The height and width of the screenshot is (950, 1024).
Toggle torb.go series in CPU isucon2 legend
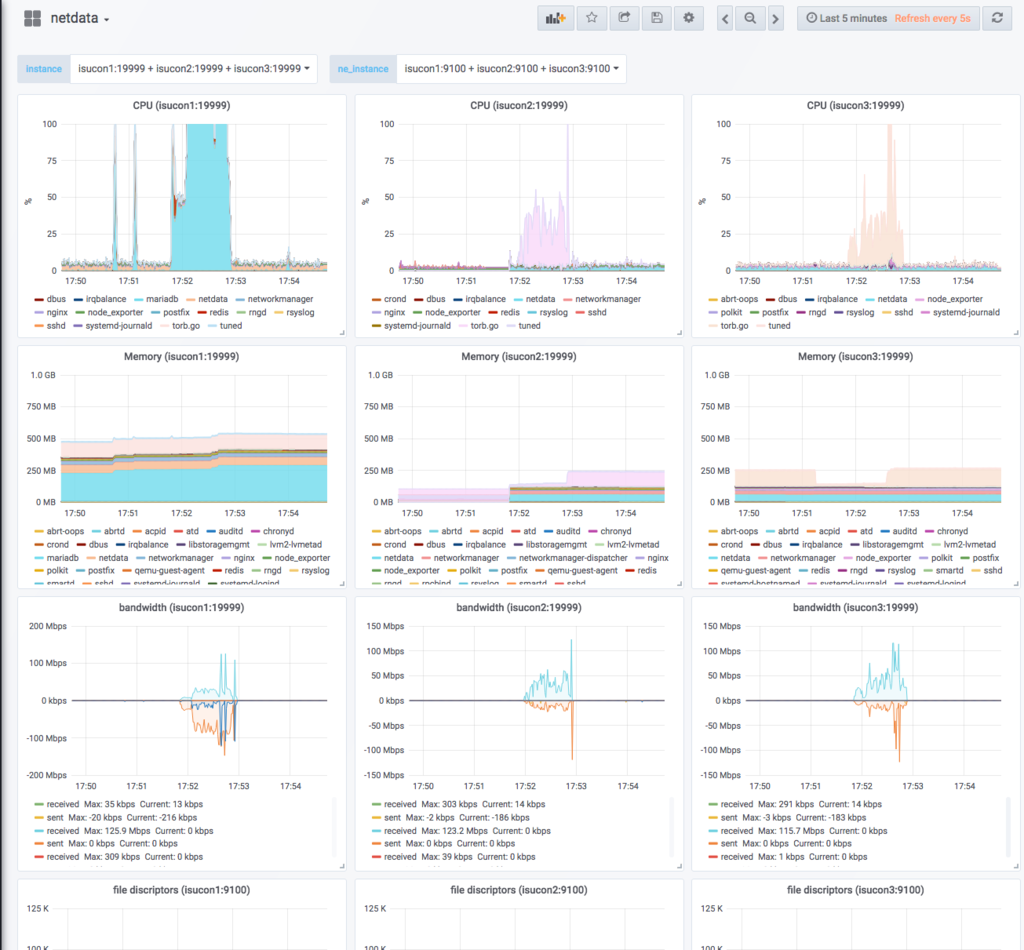(x=485, y=326)
